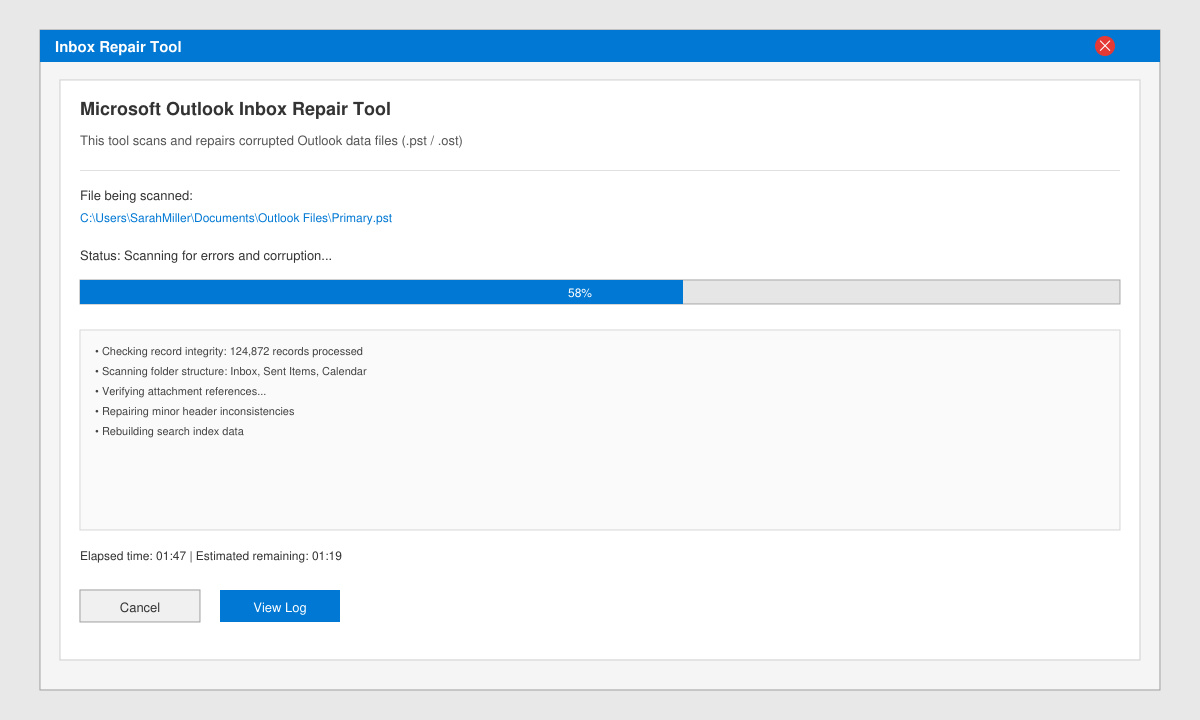
Task: Click the 'Elapsed time: 01:47' text
Action: pos(133,556)
